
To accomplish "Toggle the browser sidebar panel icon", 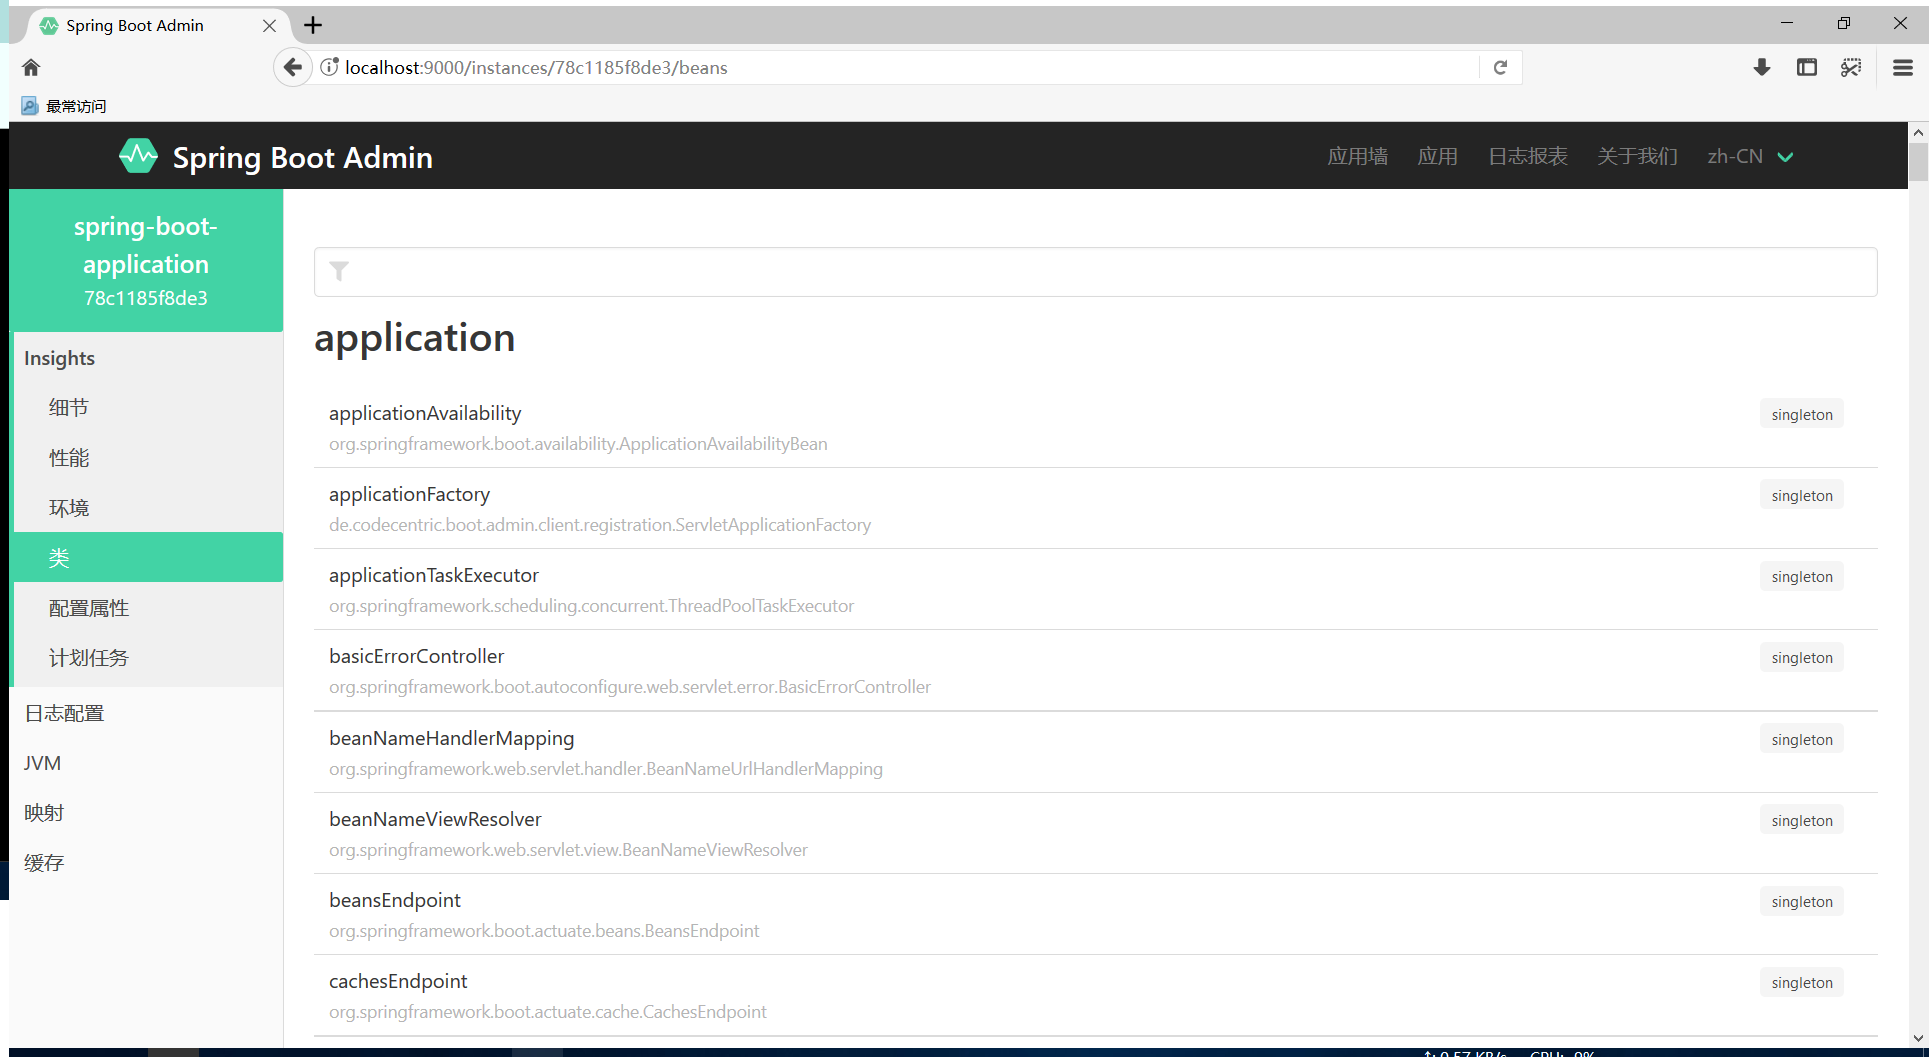I will pyautogui.click(x=1806, y=67).
